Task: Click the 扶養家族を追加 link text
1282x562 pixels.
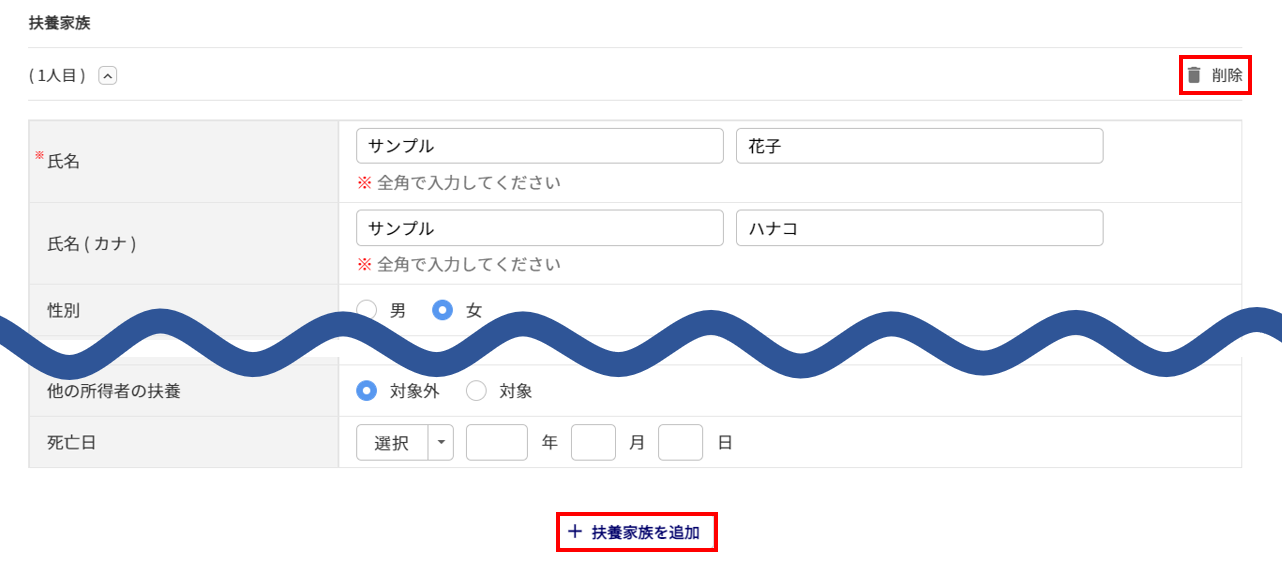Action: pyautogui.click(x=645, y=533)
